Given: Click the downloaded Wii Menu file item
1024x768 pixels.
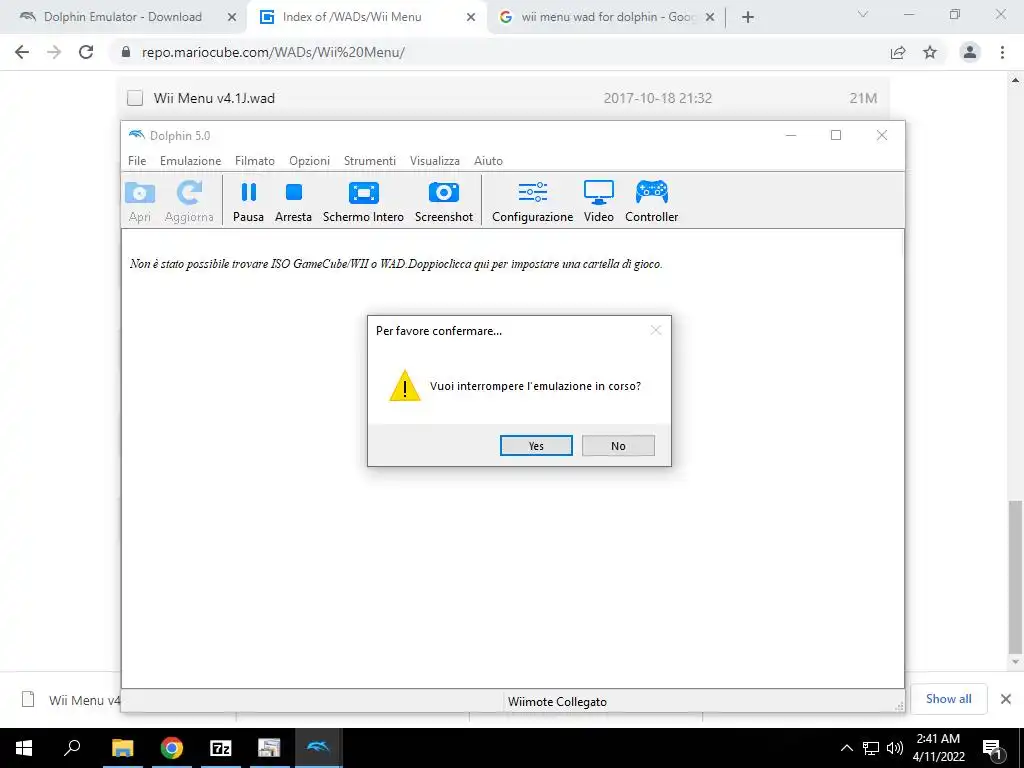Looking at the screenshot, I should pyautogui.click(x=71, y=700).
